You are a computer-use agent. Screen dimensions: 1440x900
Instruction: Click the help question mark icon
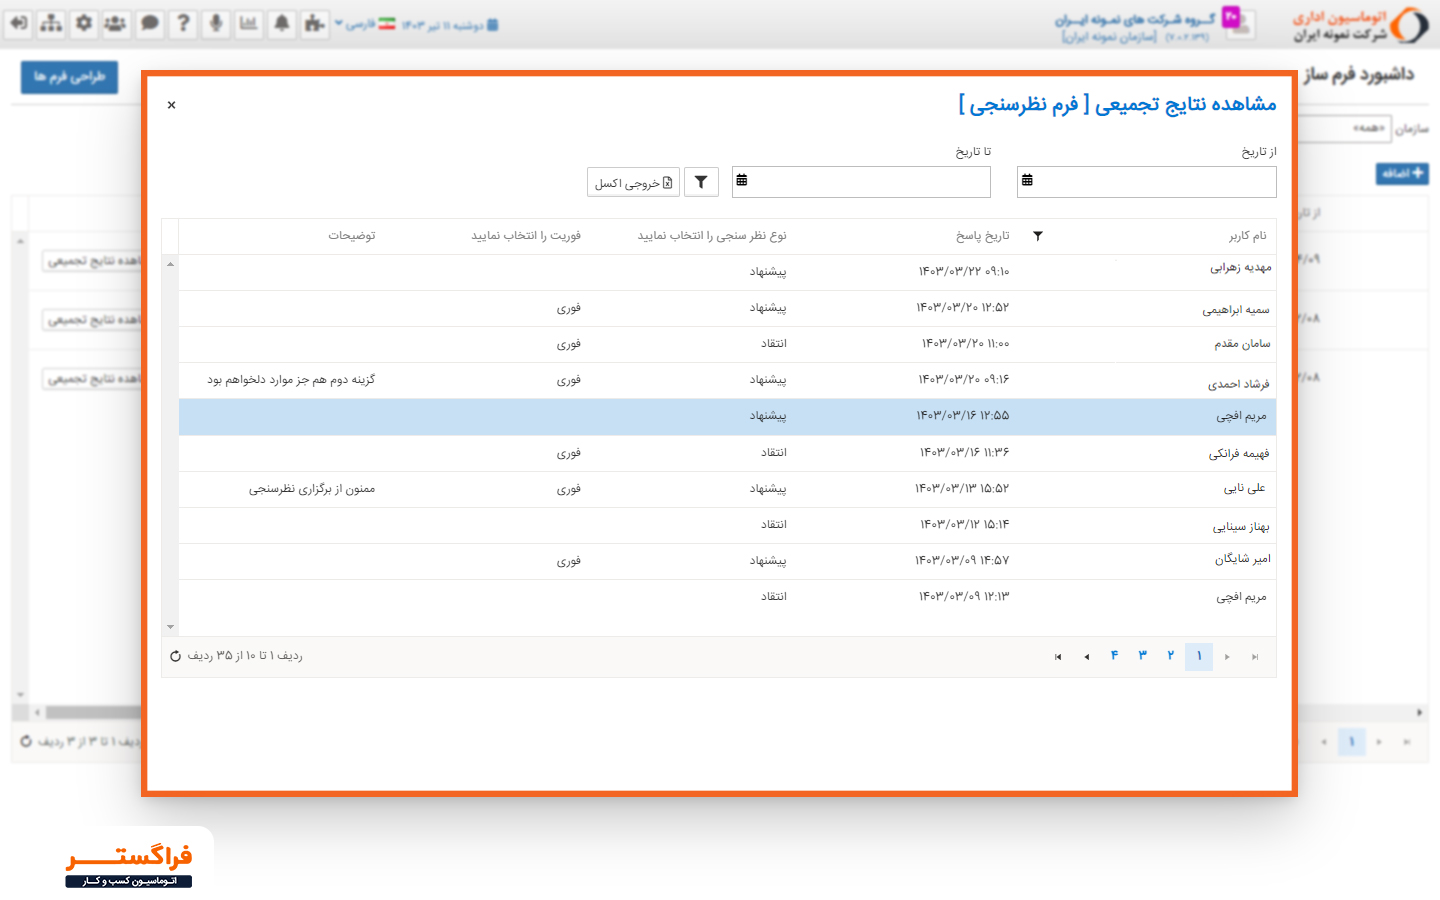pyautogui.click(x=183, y=24)
